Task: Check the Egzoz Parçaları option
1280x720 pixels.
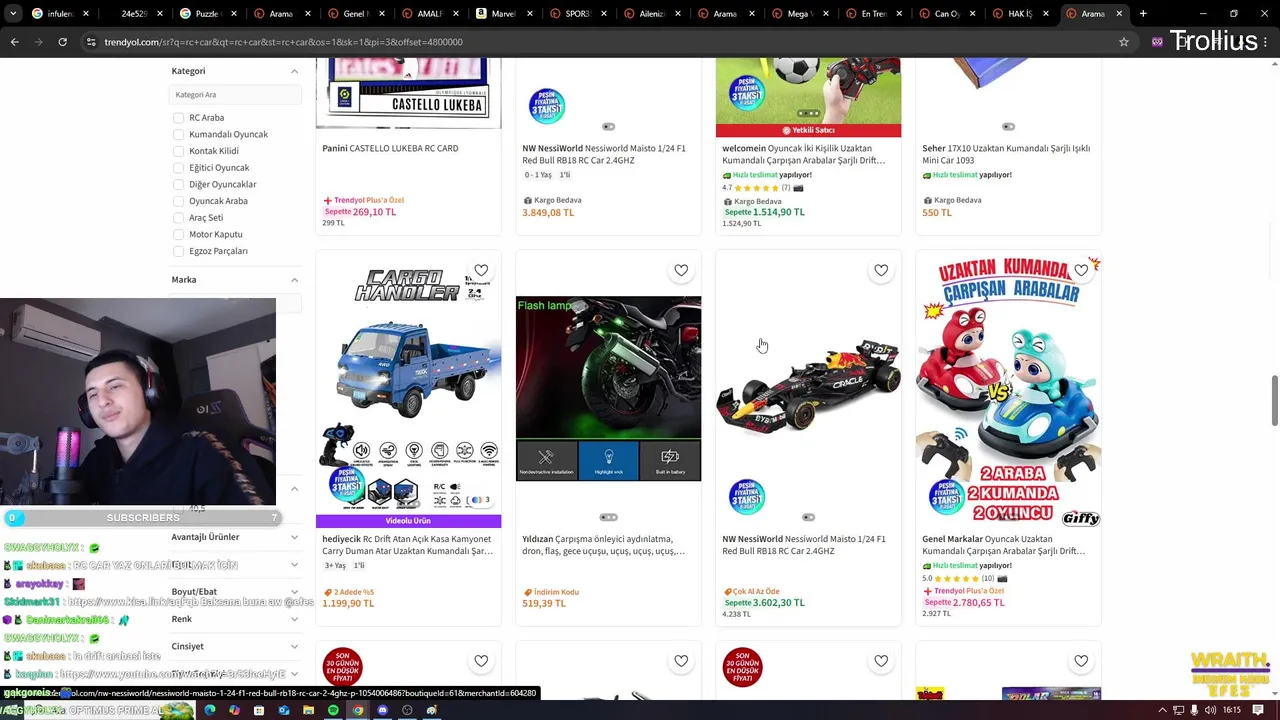Action: [178, 251]
